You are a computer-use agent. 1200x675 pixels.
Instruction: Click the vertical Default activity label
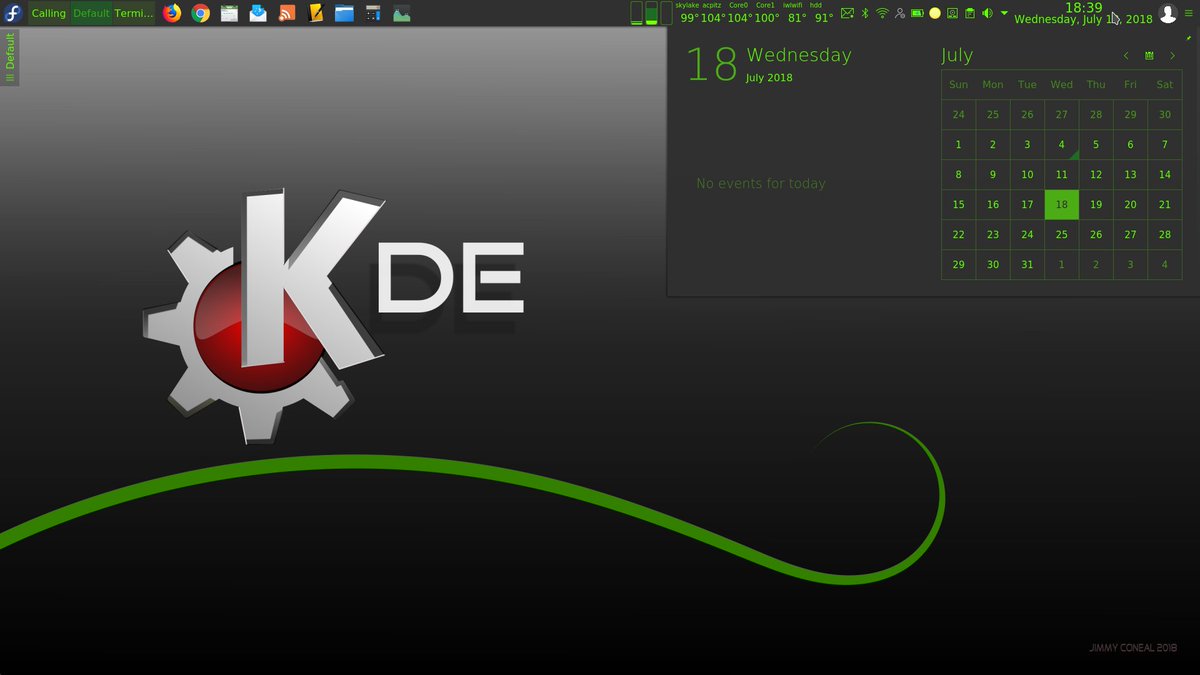(x=10, y=57)
